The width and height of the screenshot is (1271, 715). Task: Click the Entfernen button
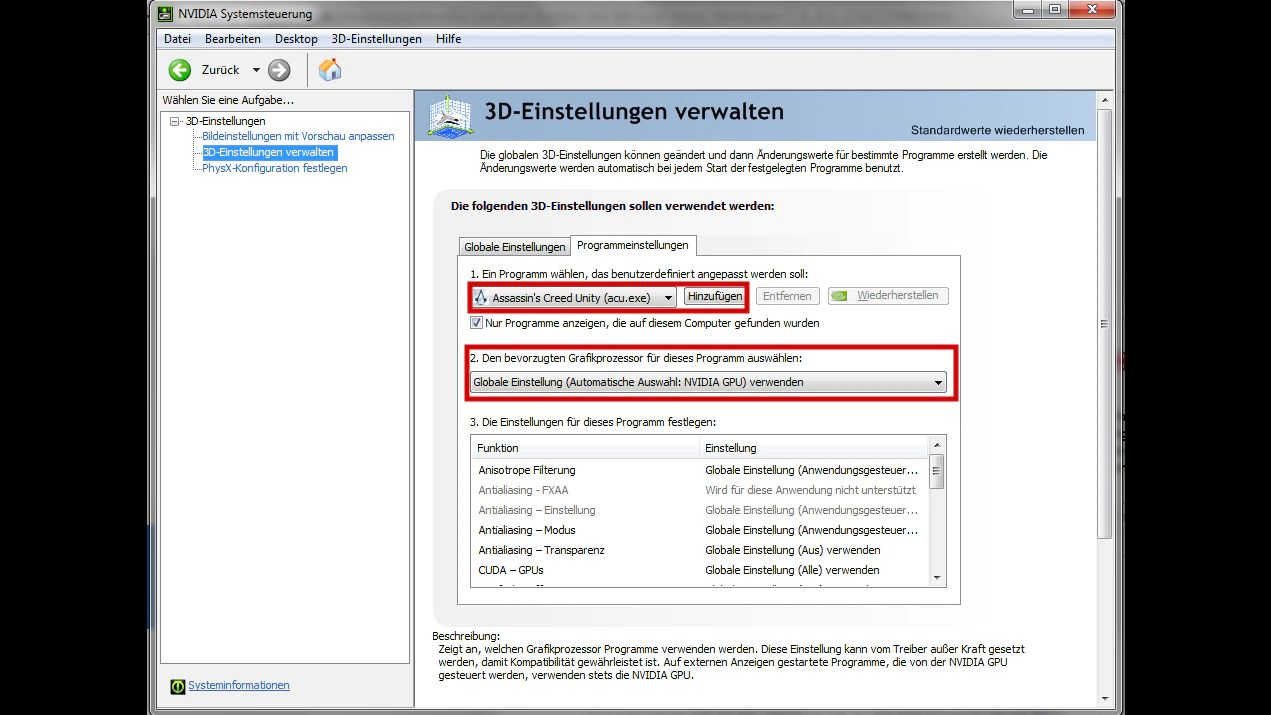788,296
